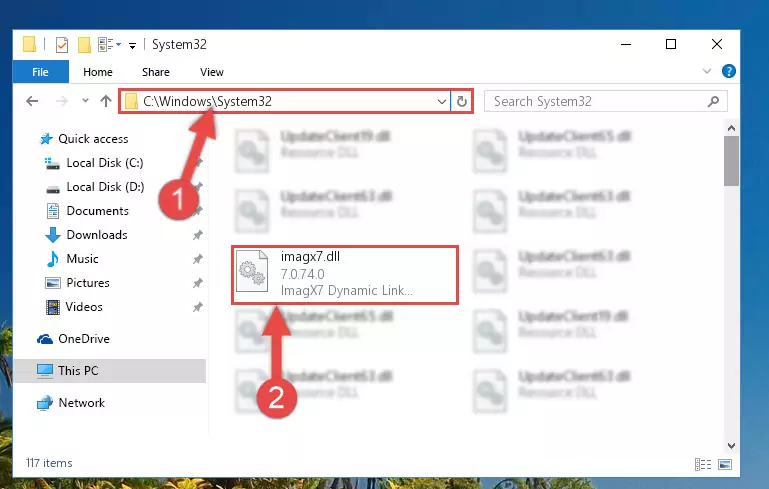Click the imagx7.dll gear file icon
Screen dimensions: 769x489
pos(252,271)
